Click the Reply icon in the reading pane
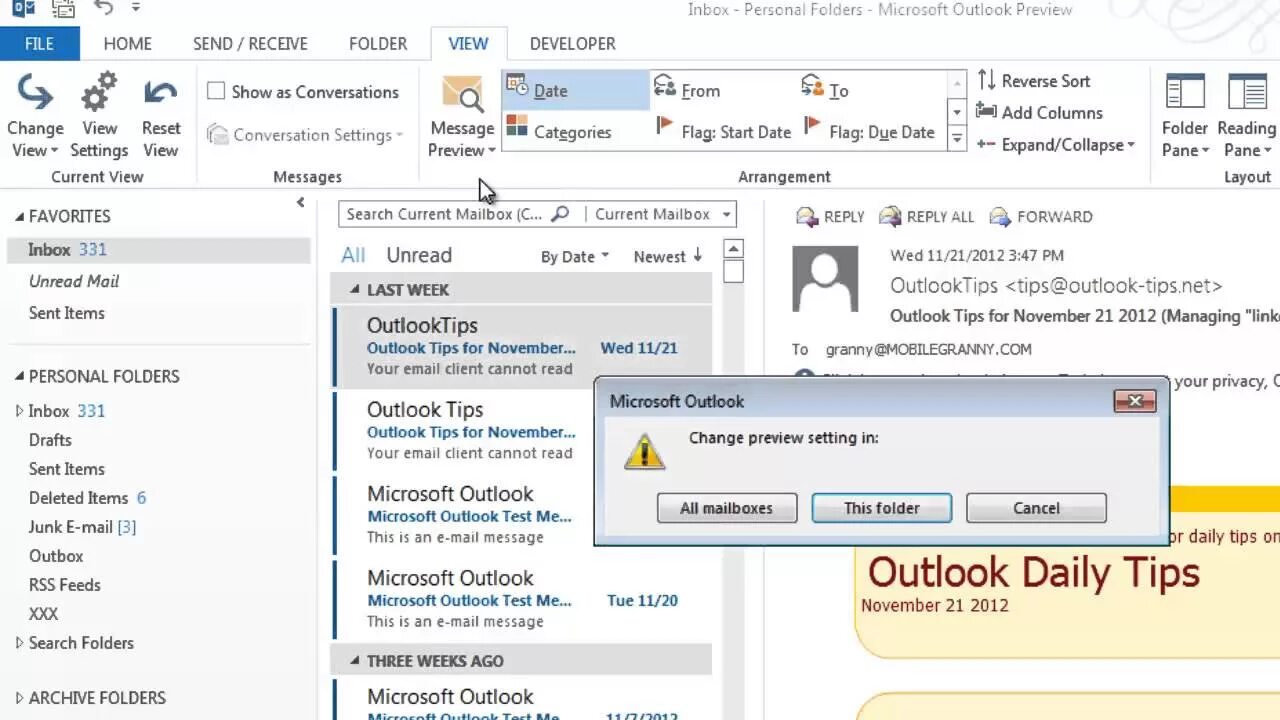Screen dimensions: 1280x720 tap(807, 216)
